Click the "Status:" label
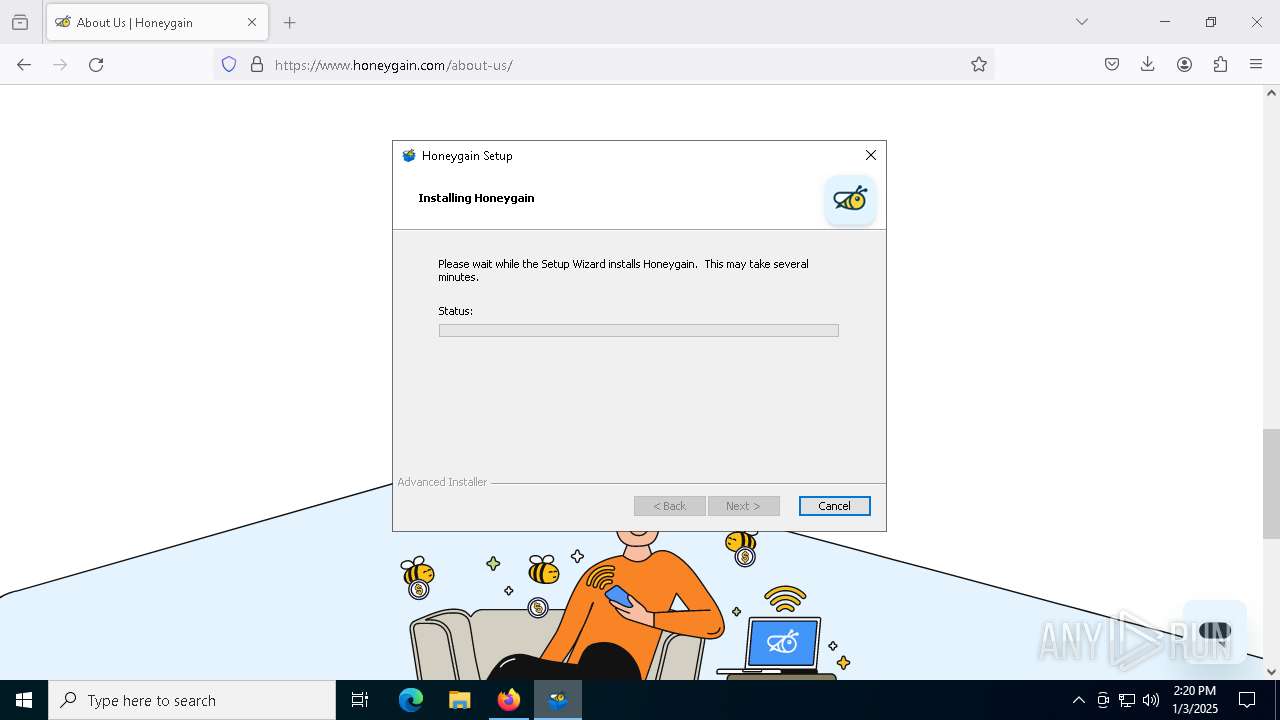Image resolution: width=1280 pixels, height=720 pixels. click(x=455, y=311)
